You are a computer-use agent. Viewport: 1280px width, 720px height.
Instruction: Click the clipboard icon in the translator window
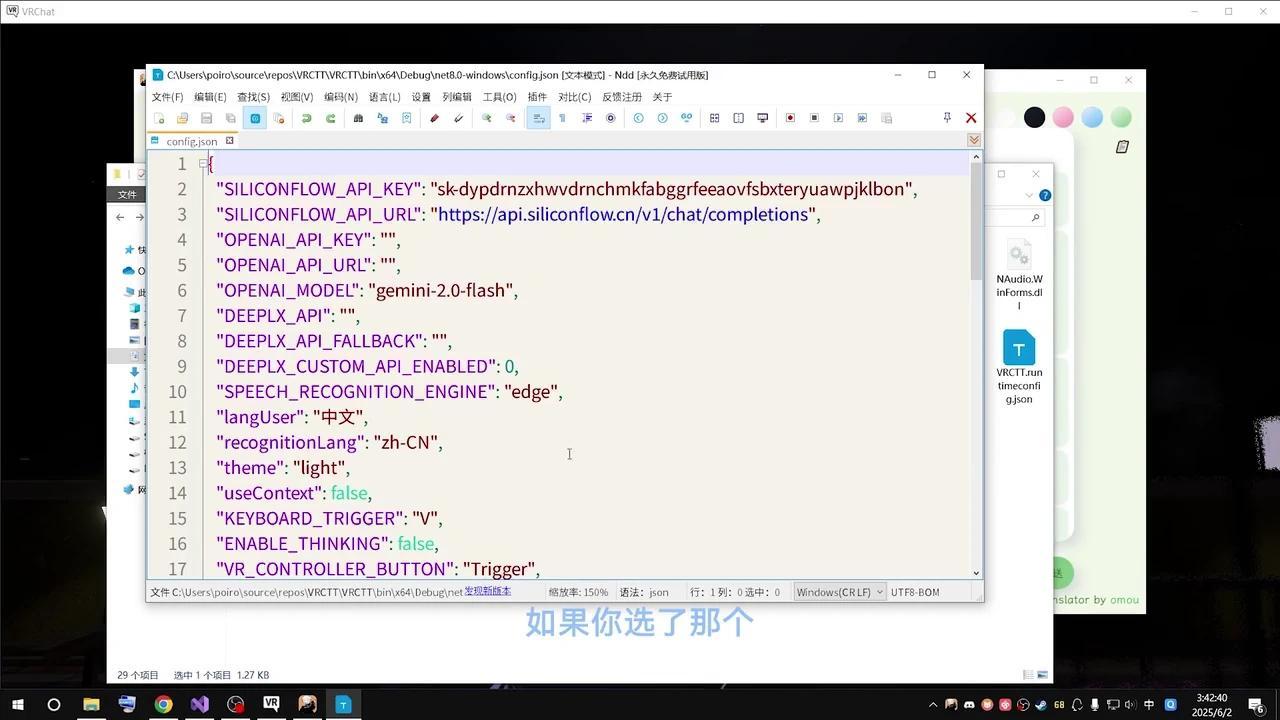pyautogui.click(x=1122, y=147)
